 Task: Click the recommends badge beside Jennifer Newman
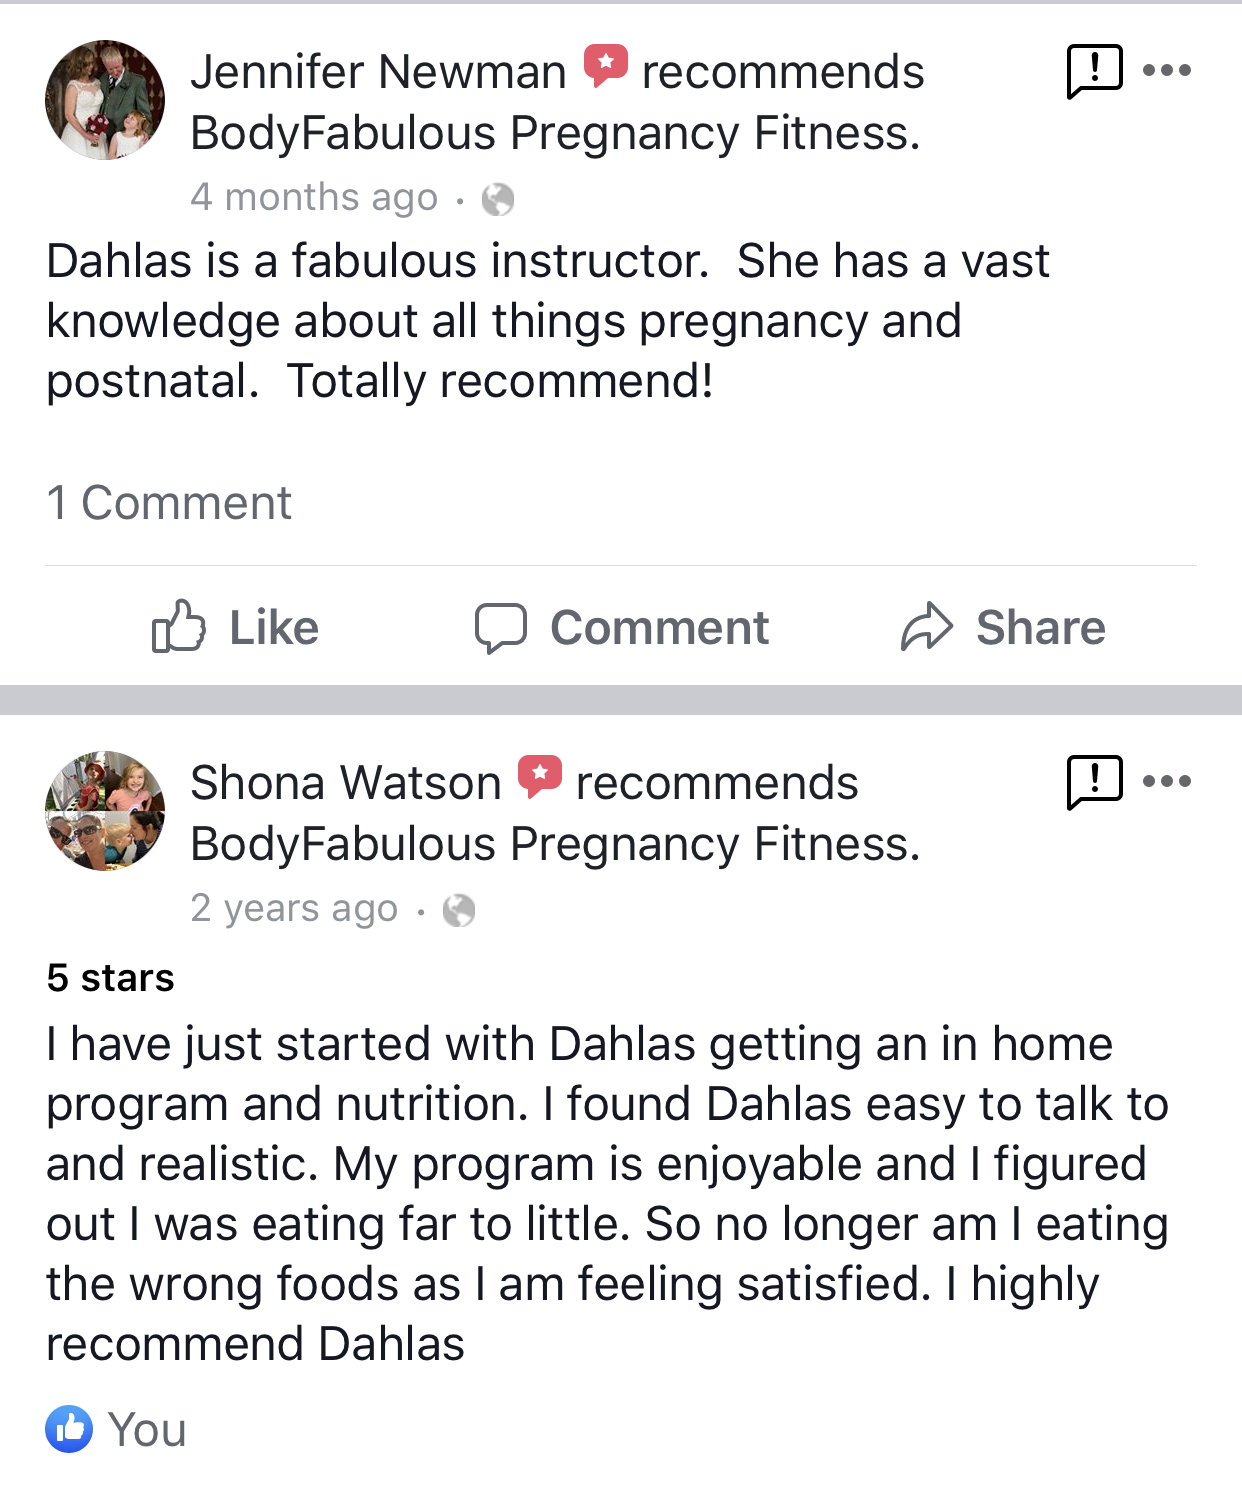click(x=606, y=66)
